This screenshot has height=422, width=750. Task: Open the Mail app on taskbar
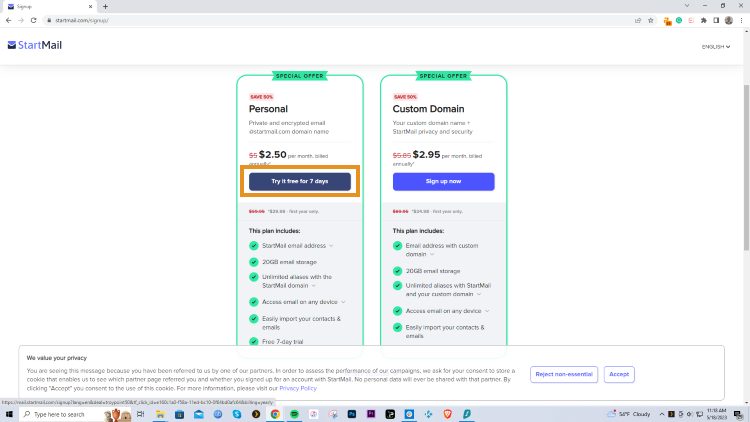tap(199, 414)
